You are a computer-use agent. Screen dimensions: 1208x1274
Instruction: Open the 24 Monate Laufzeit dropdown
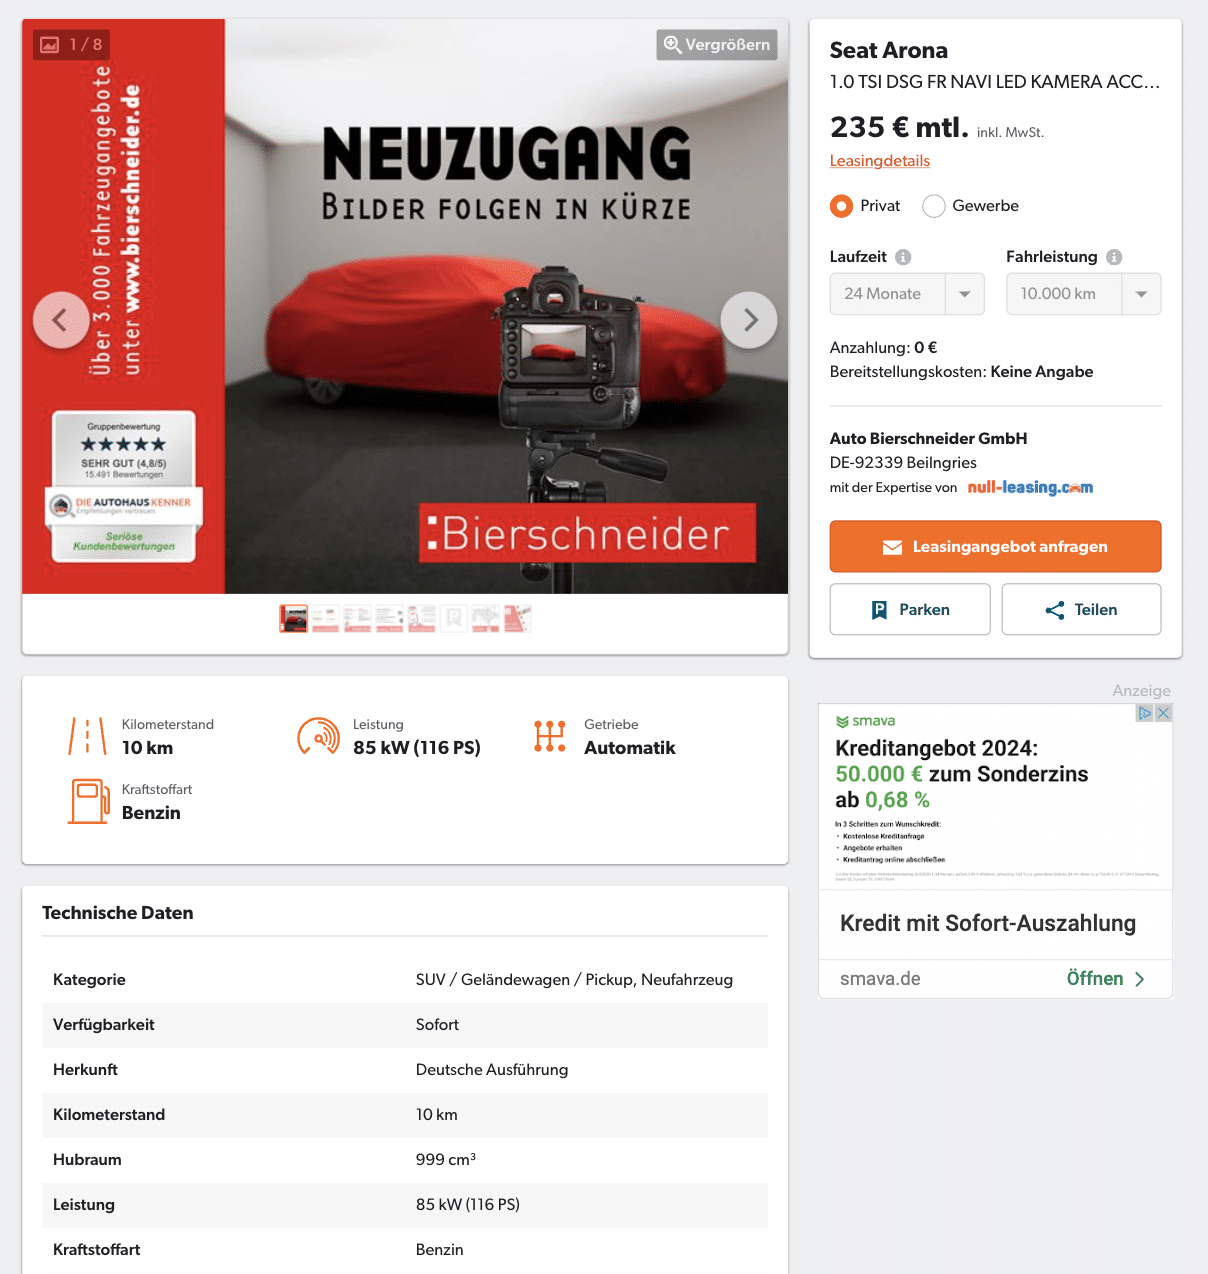pyautogui.click(x=907, y=294)
